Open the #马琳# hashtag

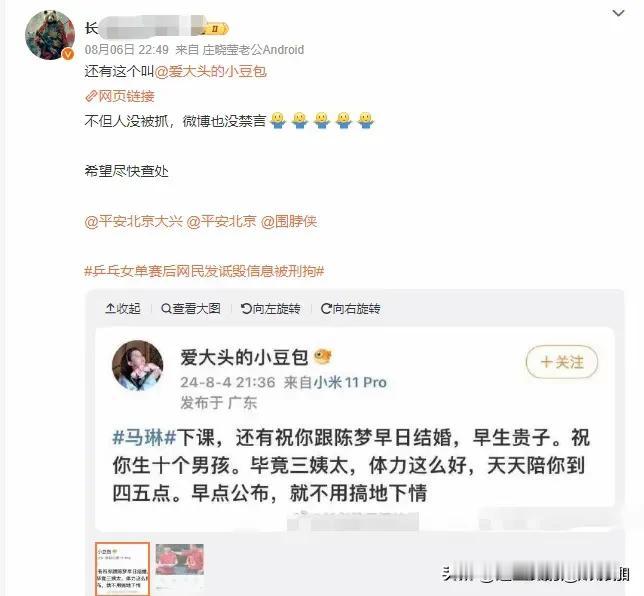(x=144, y=437)
